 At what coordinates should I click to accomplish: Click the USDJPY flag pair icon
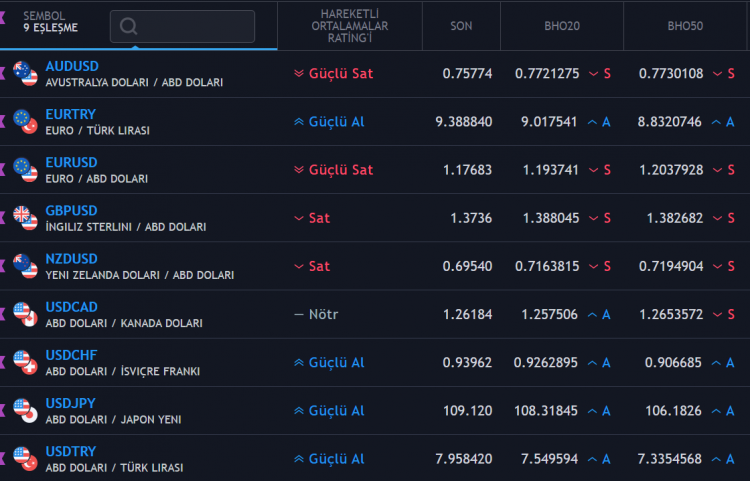tap(25, 410)
